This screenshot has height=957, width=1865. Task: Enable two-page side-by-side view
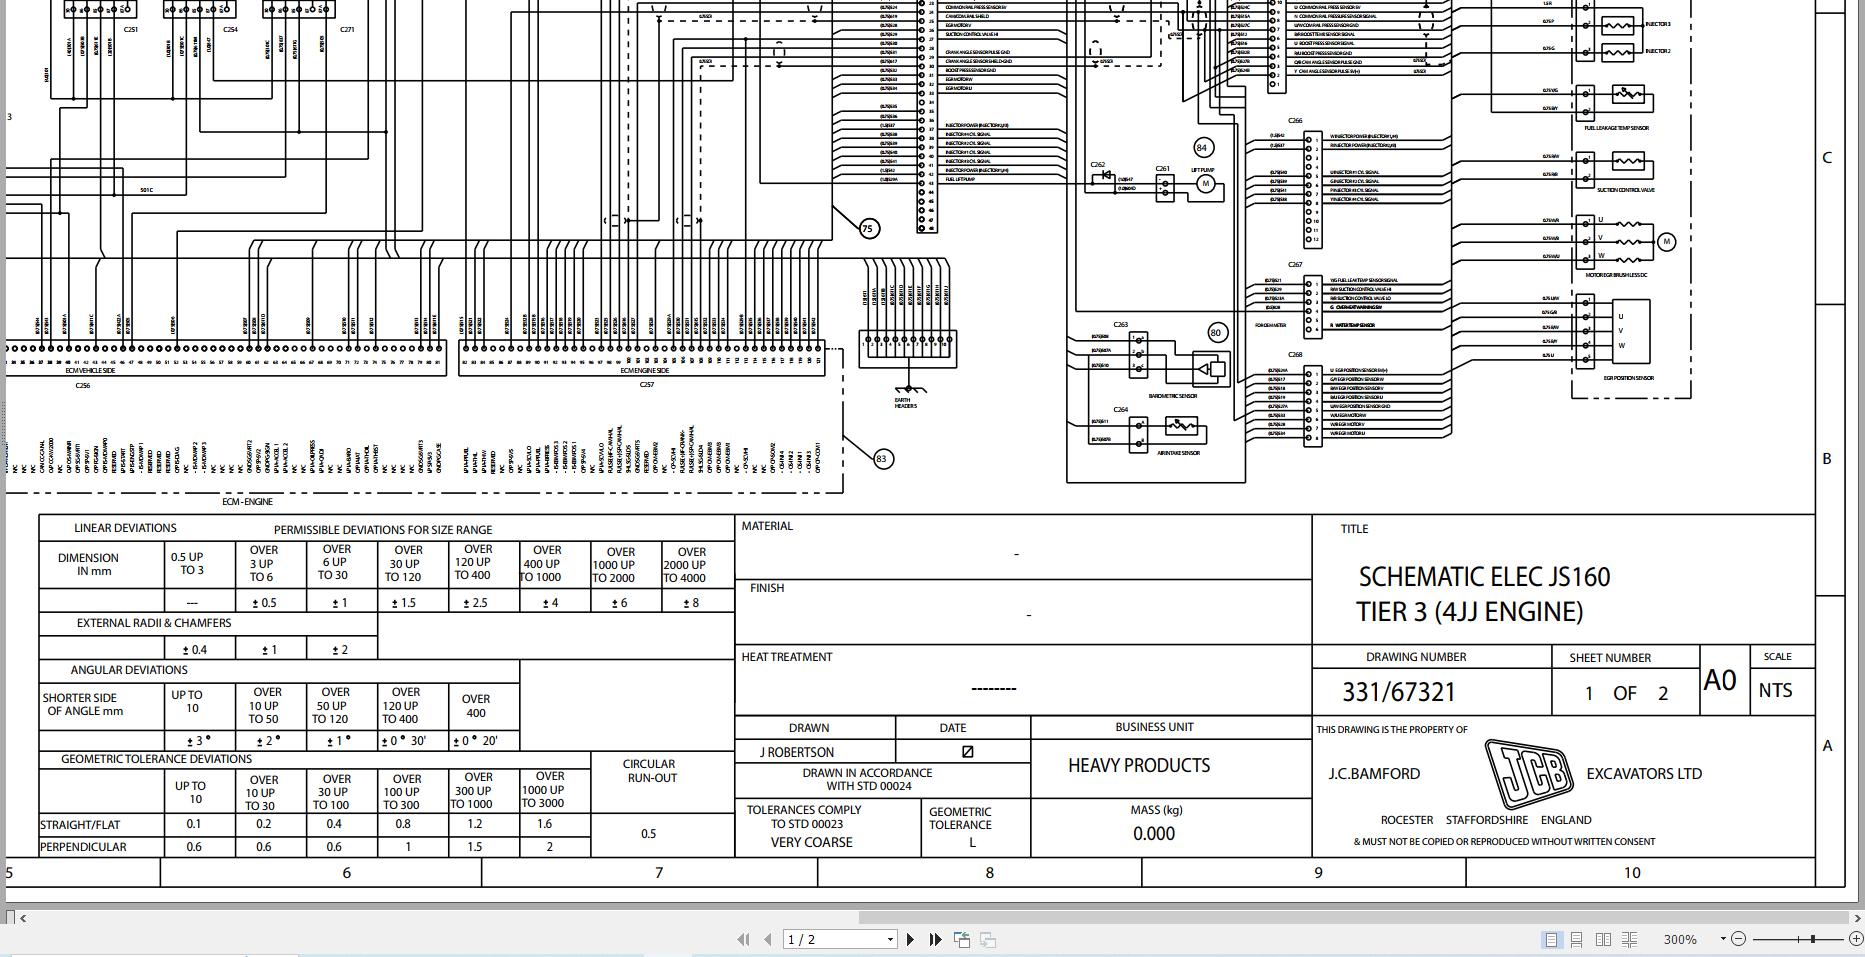click(1604, 939)
